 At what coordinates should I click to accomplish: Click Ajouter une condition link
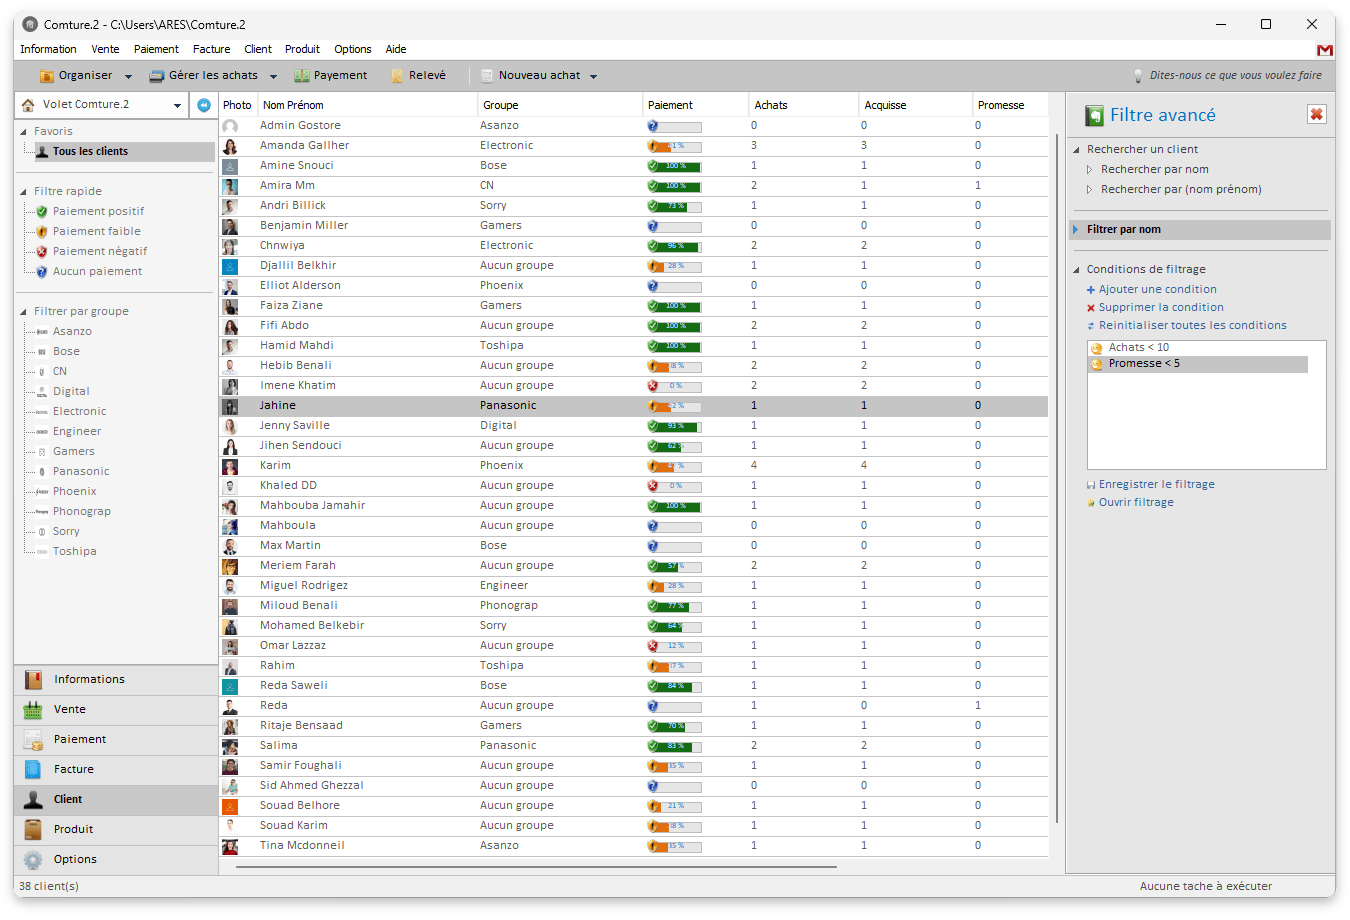pos(1157,289)
